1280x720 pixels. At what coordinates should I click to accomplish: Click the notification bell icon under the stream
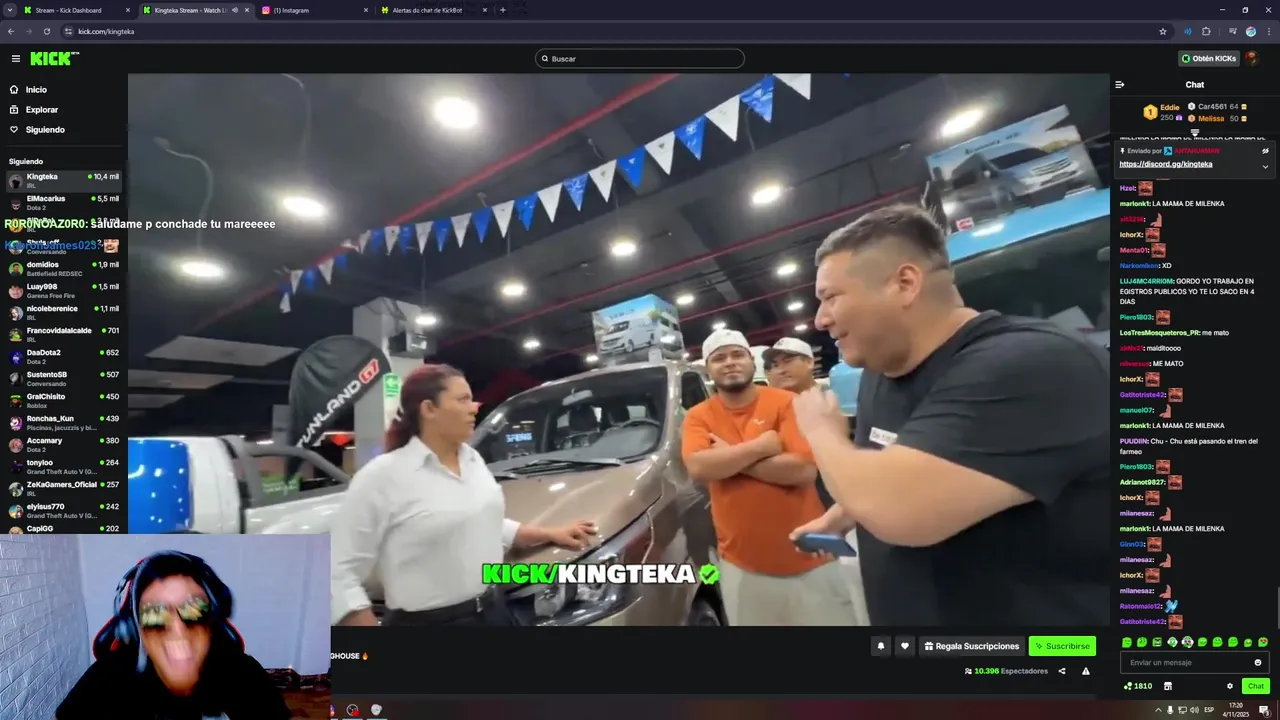[x=881, y=646]
